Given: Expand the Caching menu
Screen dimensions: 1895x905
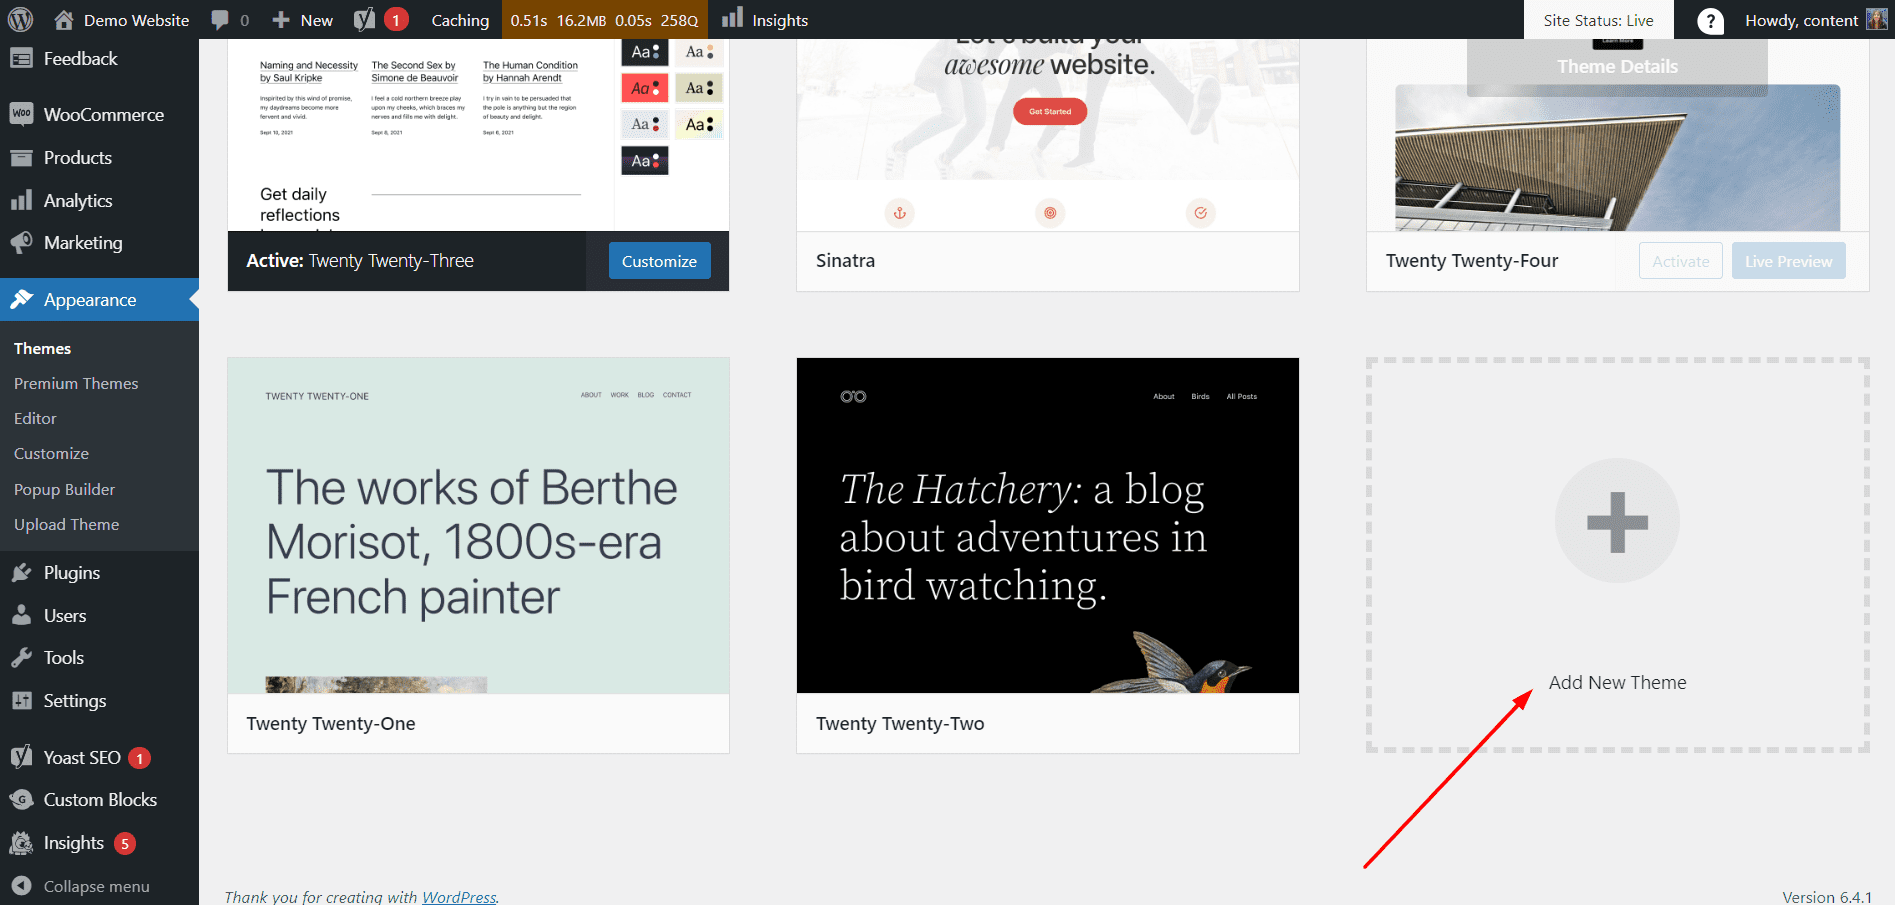Looking at the screenshot, I should click(460, 20).
